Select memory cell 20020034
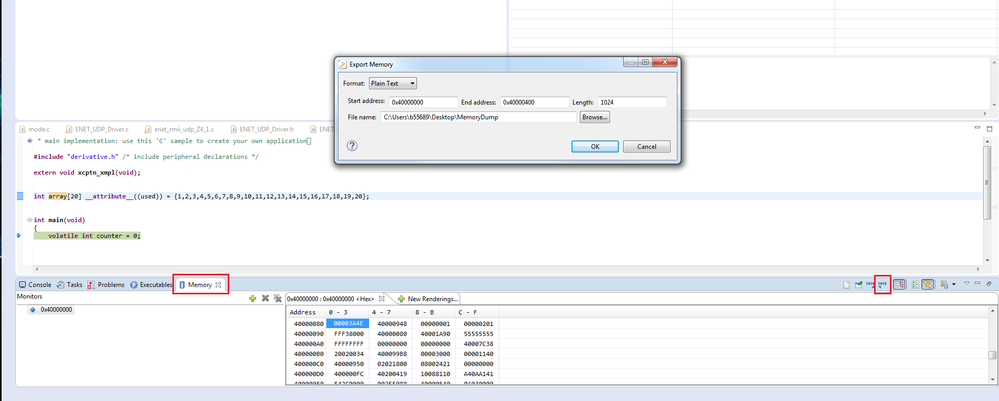 [x=347, y=353]
